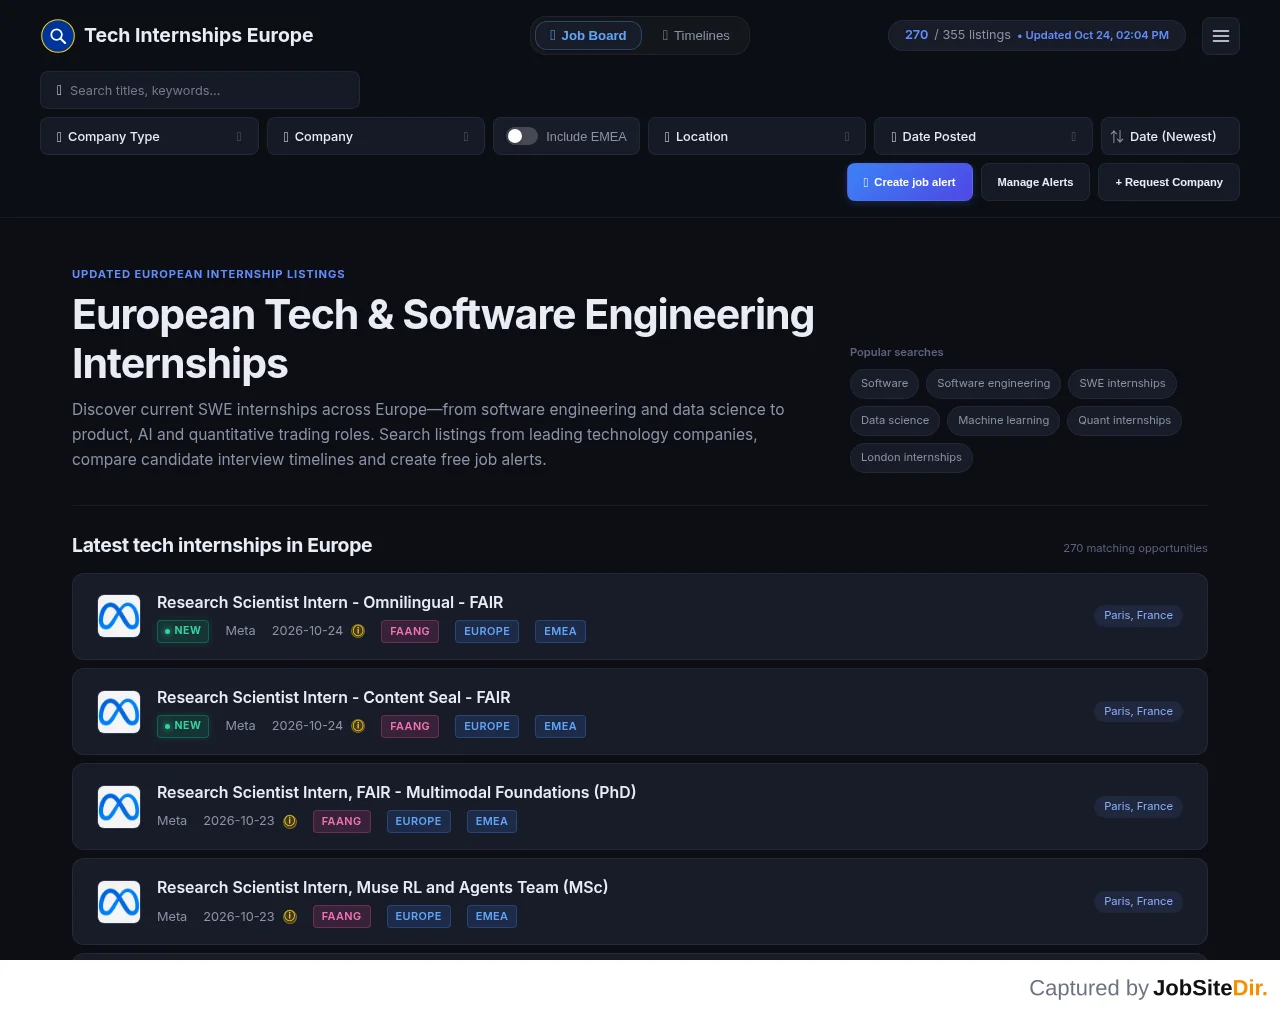The width and height of the screenshot is (1280, 1018).
Task: Select the Machine learning search chip
Action: click(1004, 420)
